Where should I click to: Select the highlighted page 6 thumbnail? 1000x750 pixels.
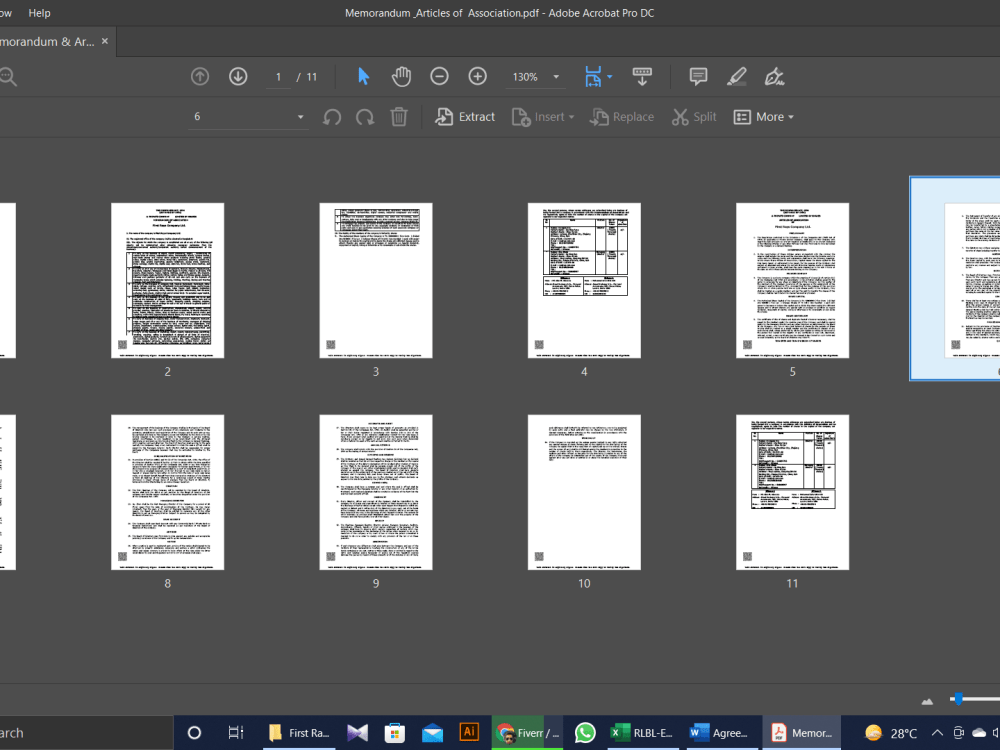click(955, 279)
